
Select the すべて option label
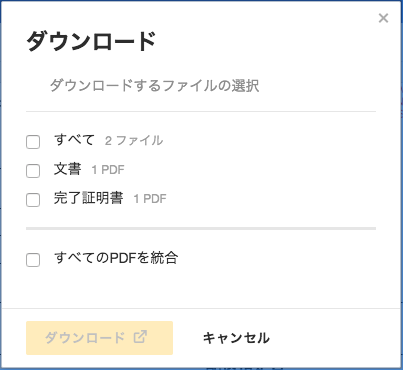pyautogui.click(x=75, y=140)
